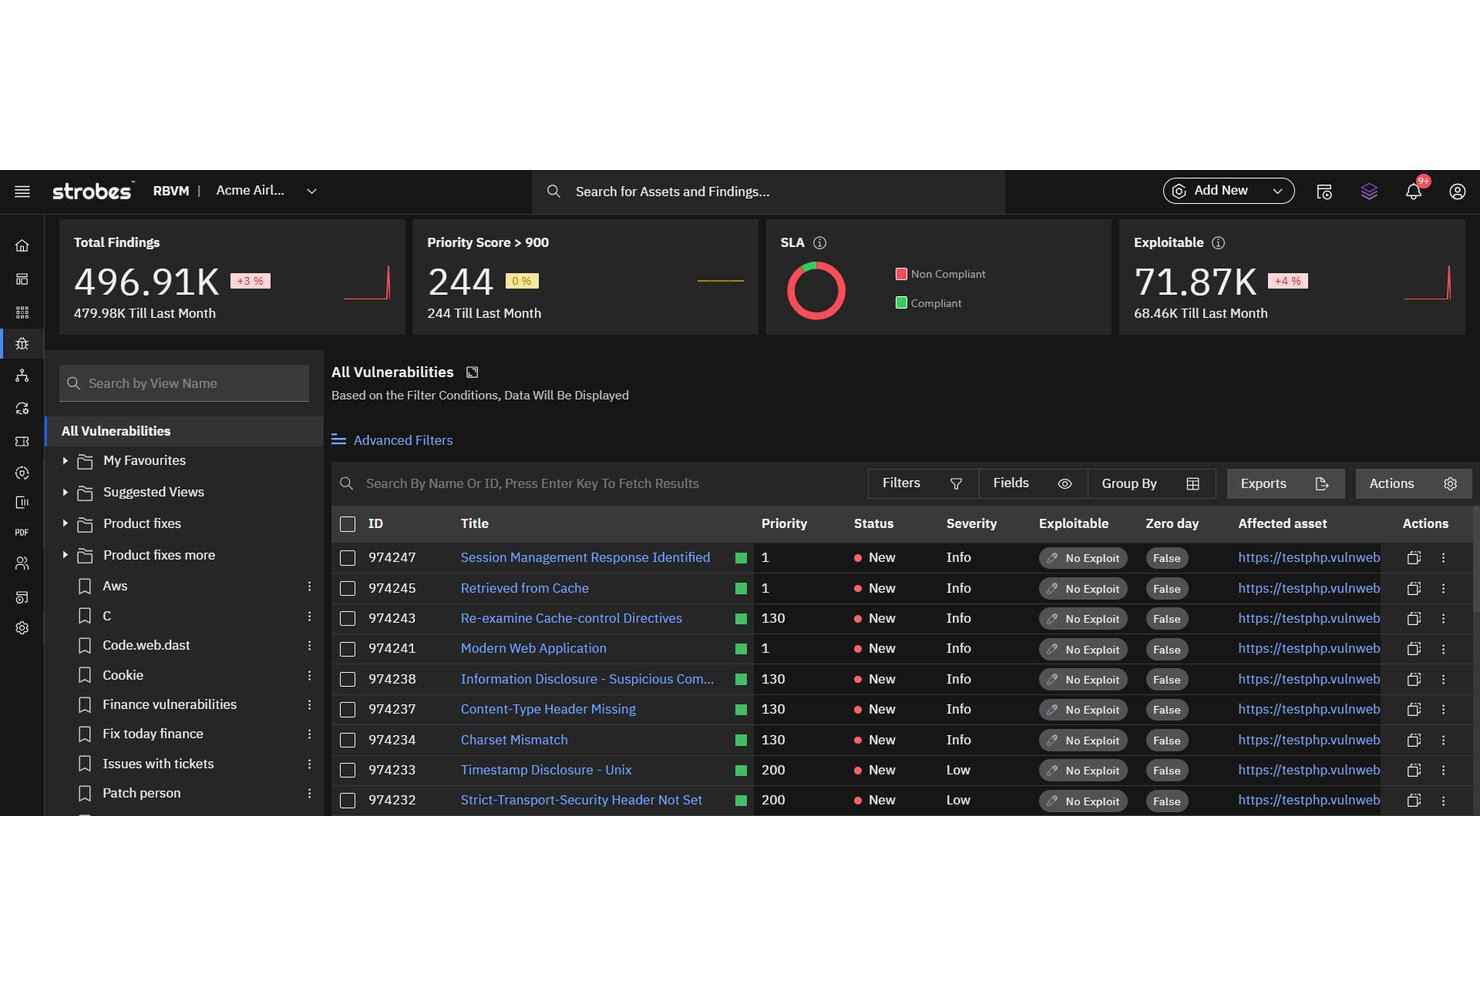Open options menu for Cookie view

[309, 676]
